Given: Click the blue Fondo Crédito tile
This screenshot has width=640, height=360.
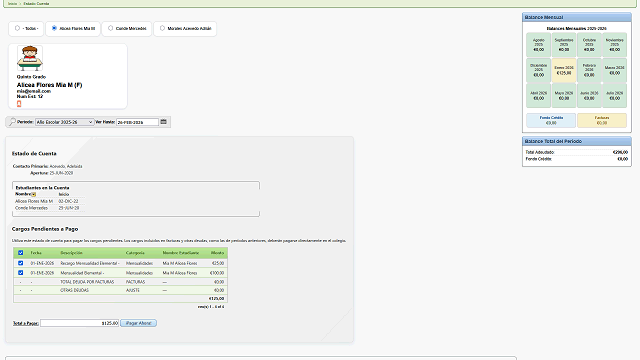Looking at the screenshot, I should (x=551, y=120).
